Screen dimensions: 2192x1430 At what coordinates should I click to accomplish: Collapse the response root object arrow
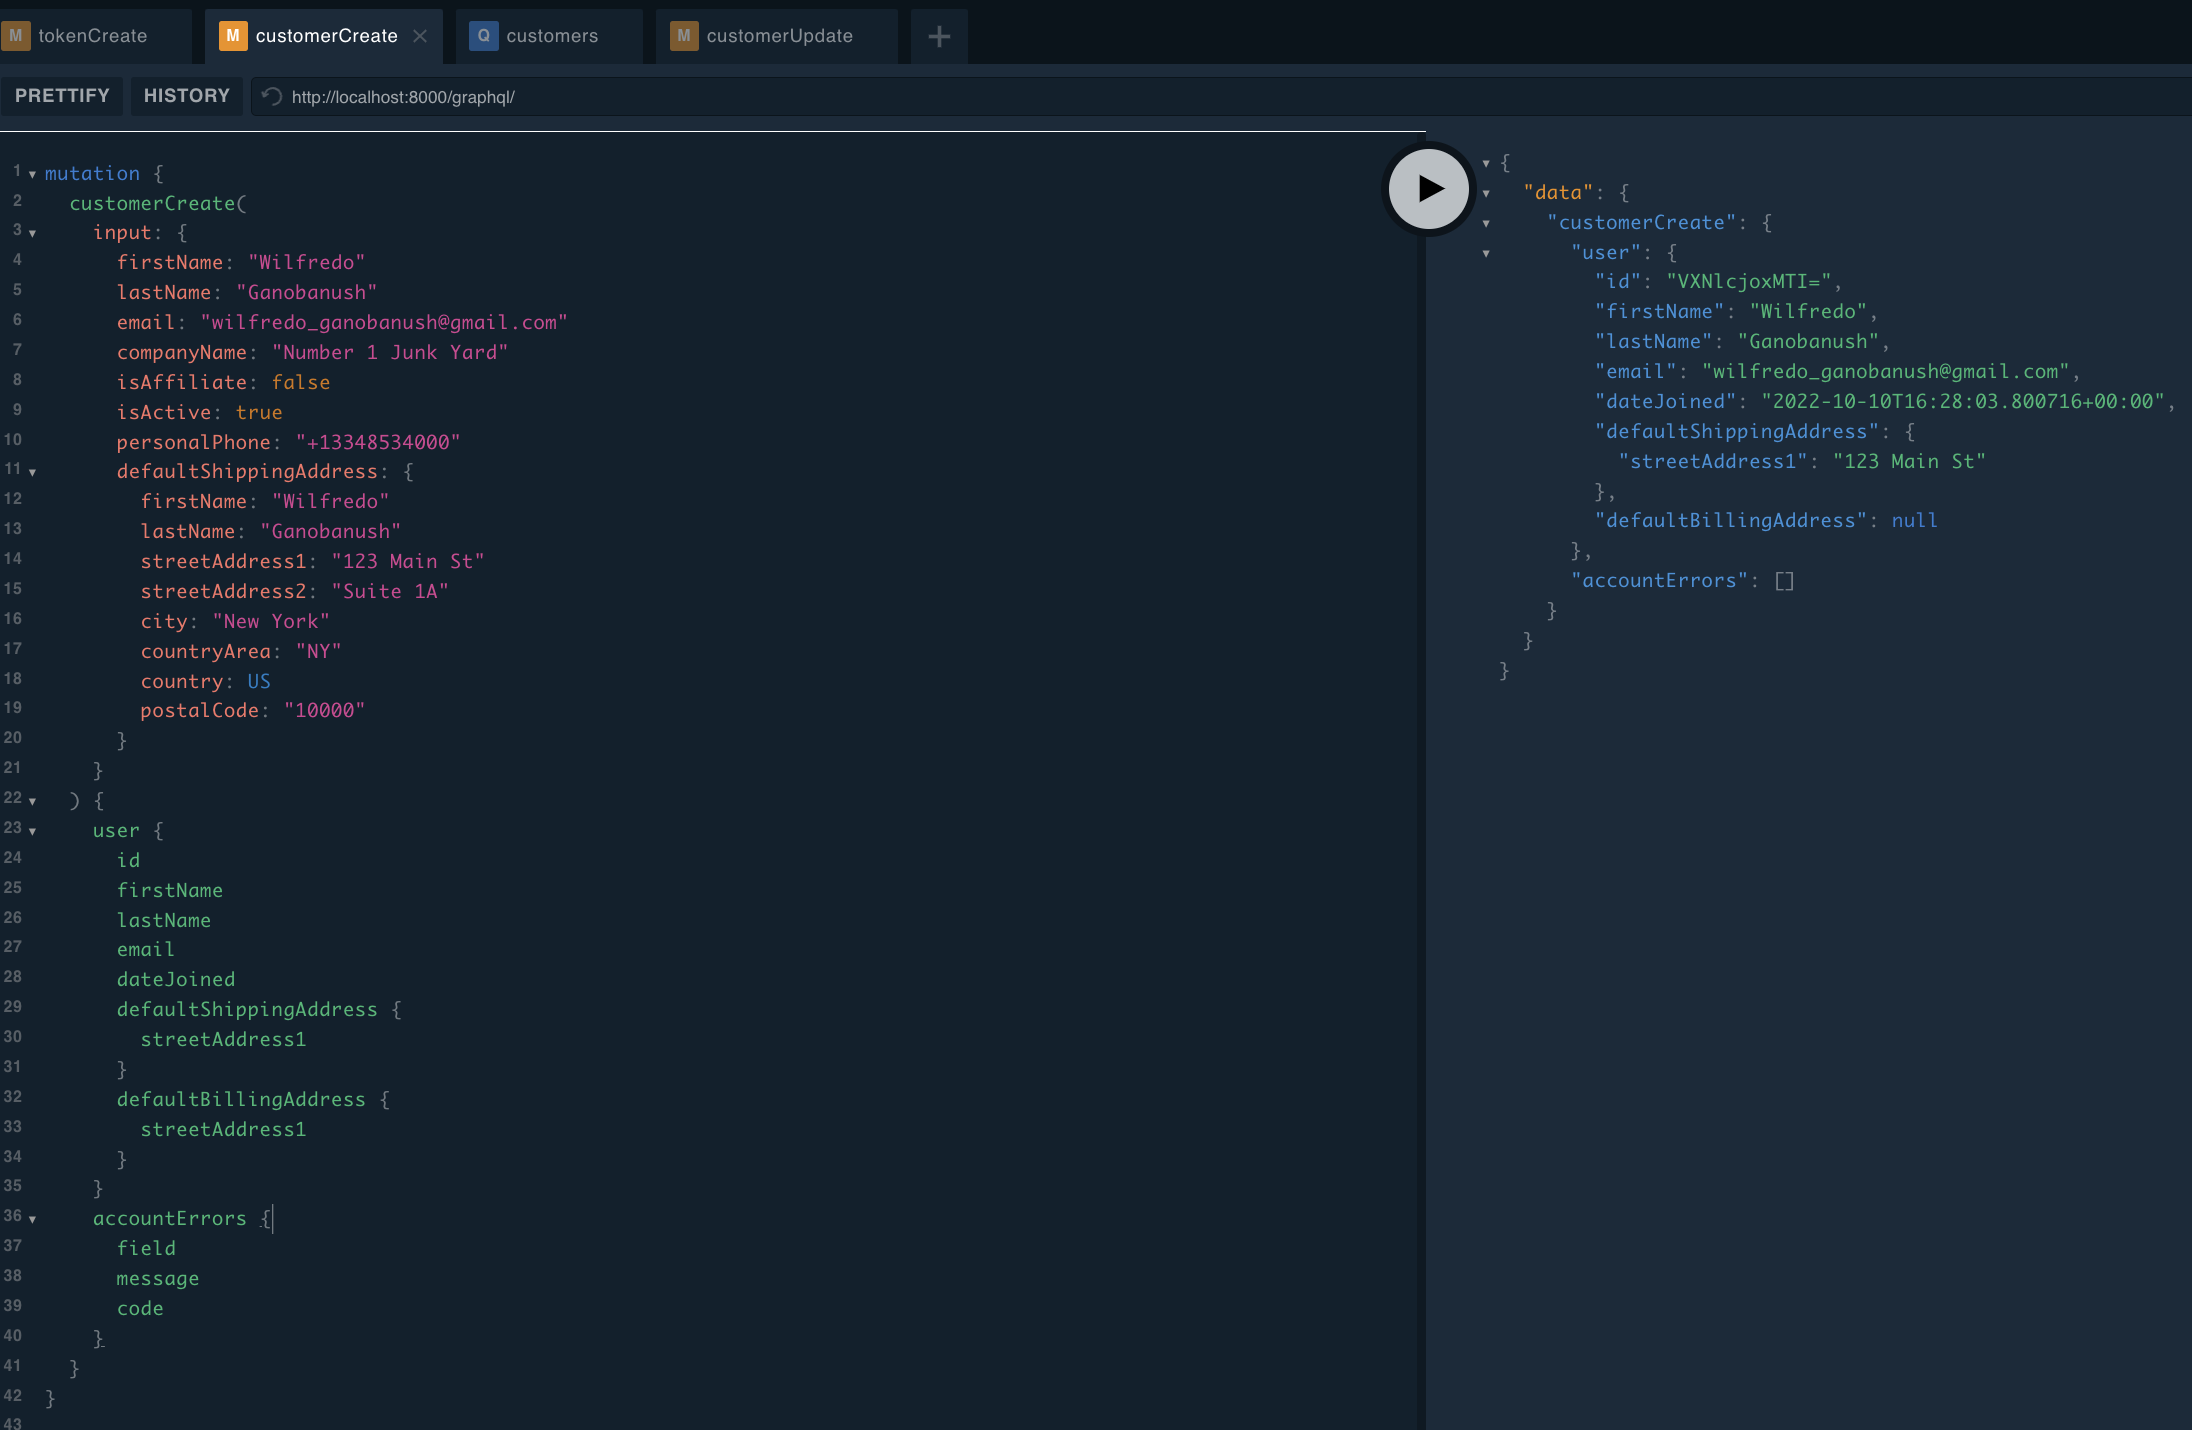[1486, 163]
